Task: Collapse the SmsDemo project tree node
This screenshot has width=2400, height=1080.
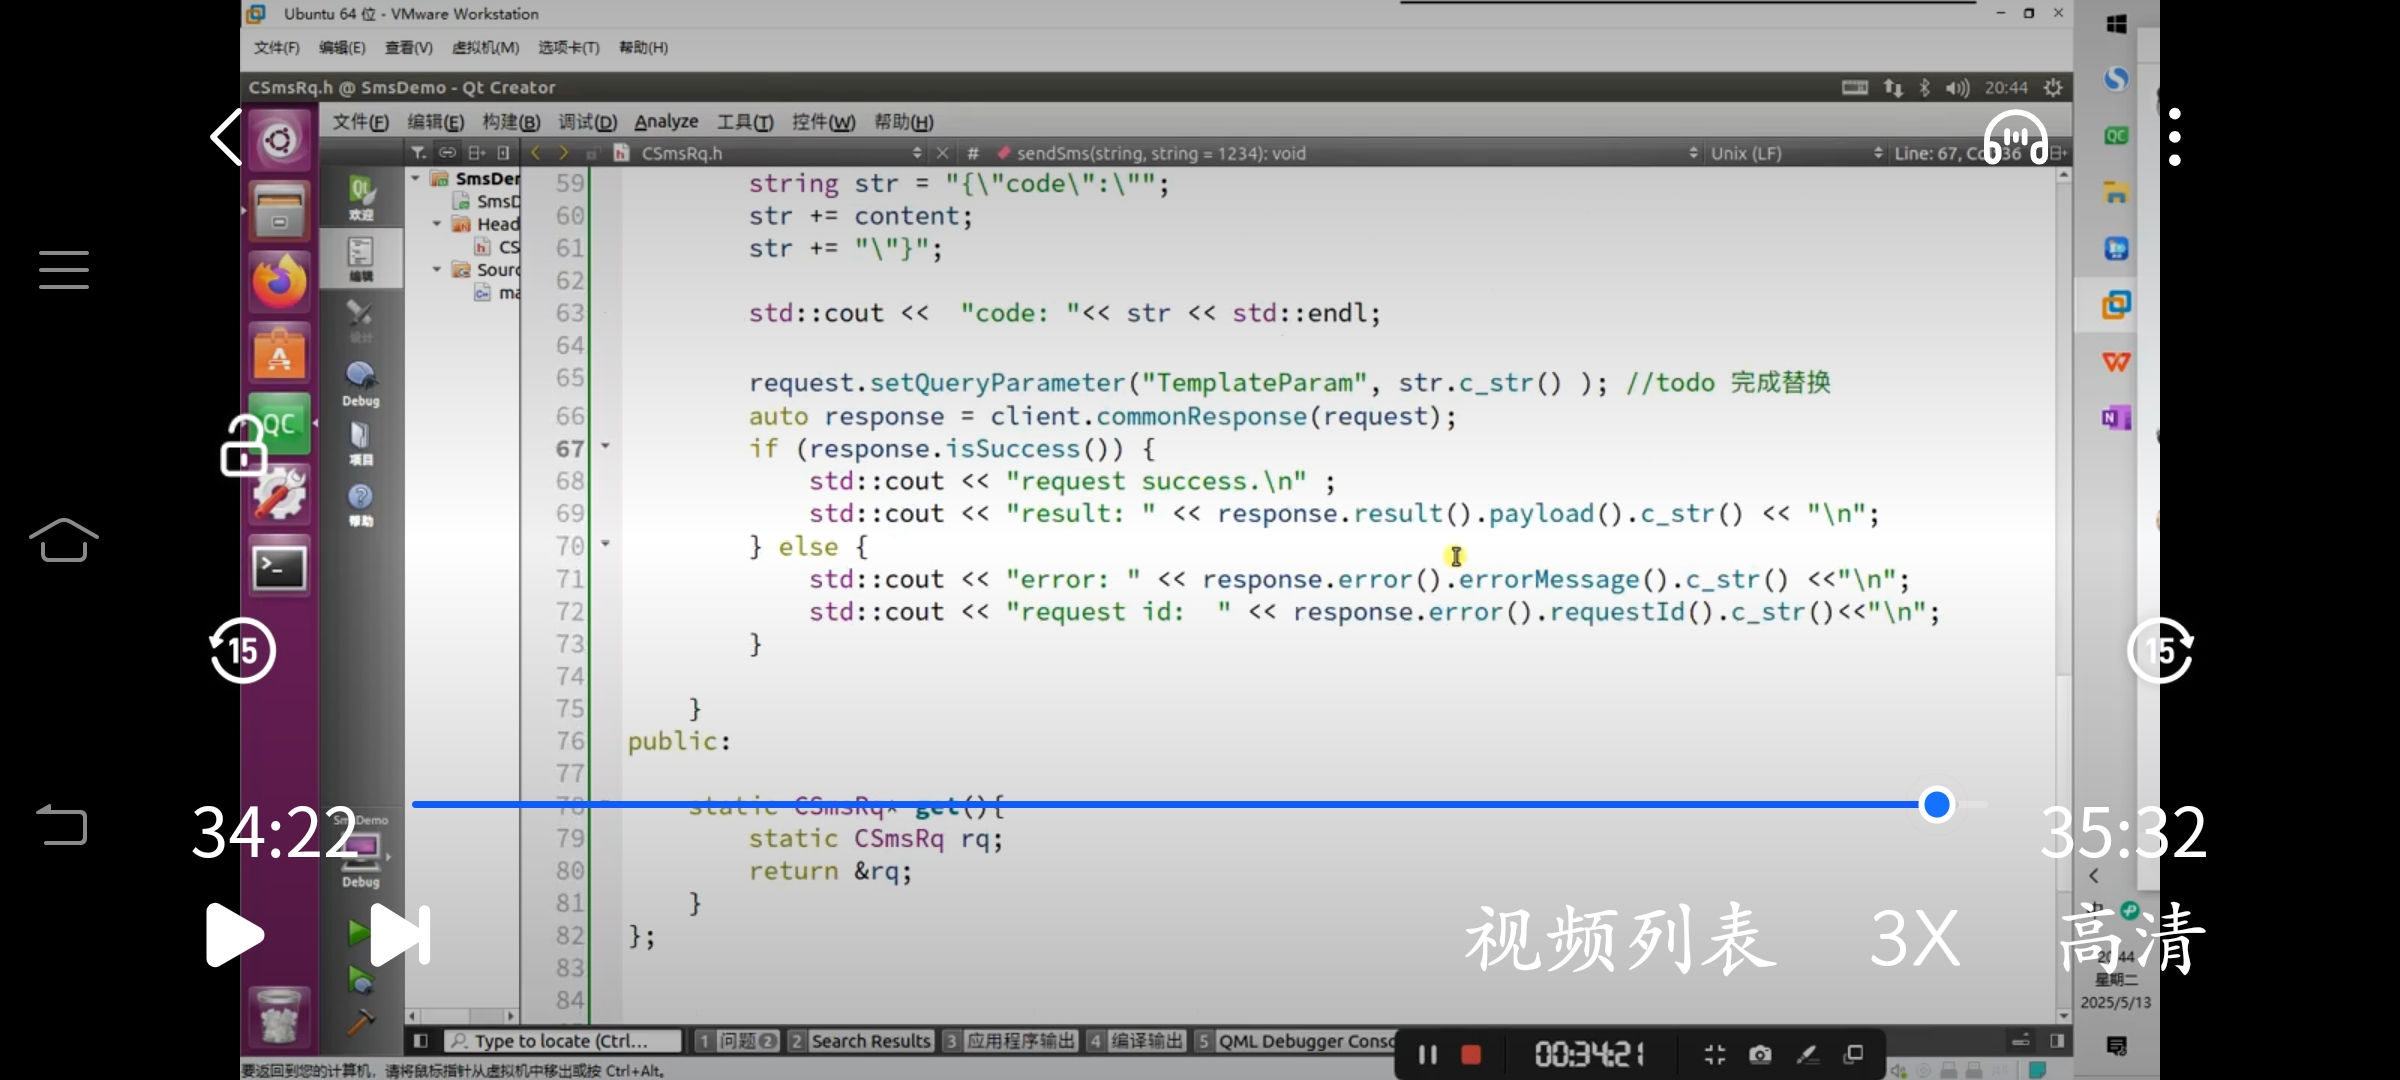Action: pos(415,178)
